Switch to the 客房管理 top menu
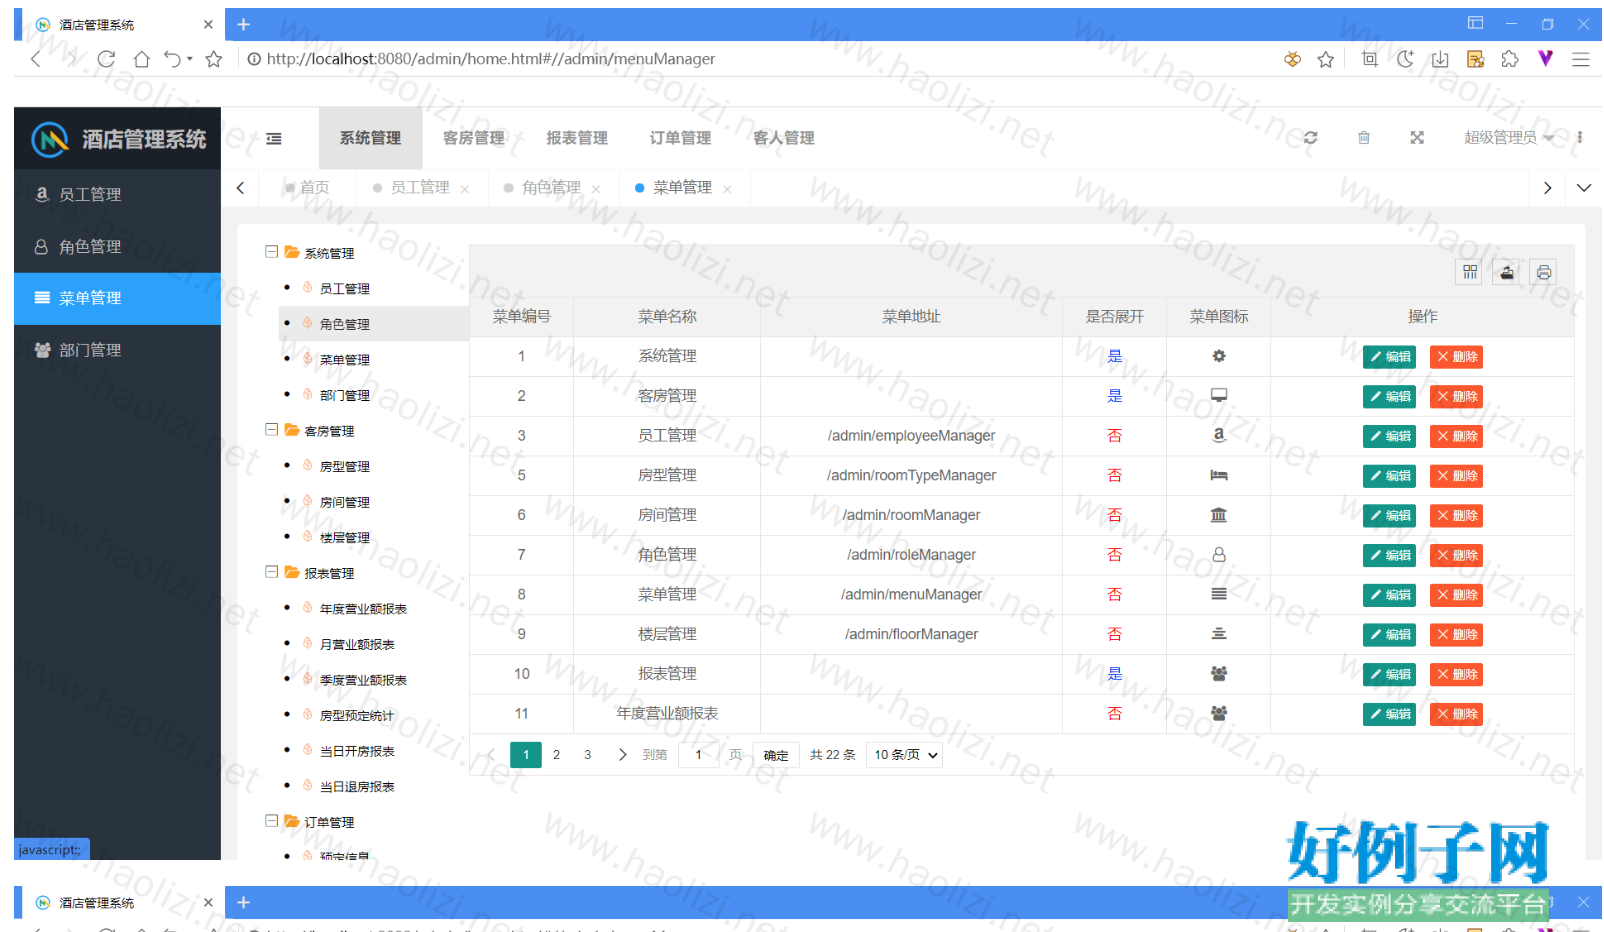 coord(473,138)
